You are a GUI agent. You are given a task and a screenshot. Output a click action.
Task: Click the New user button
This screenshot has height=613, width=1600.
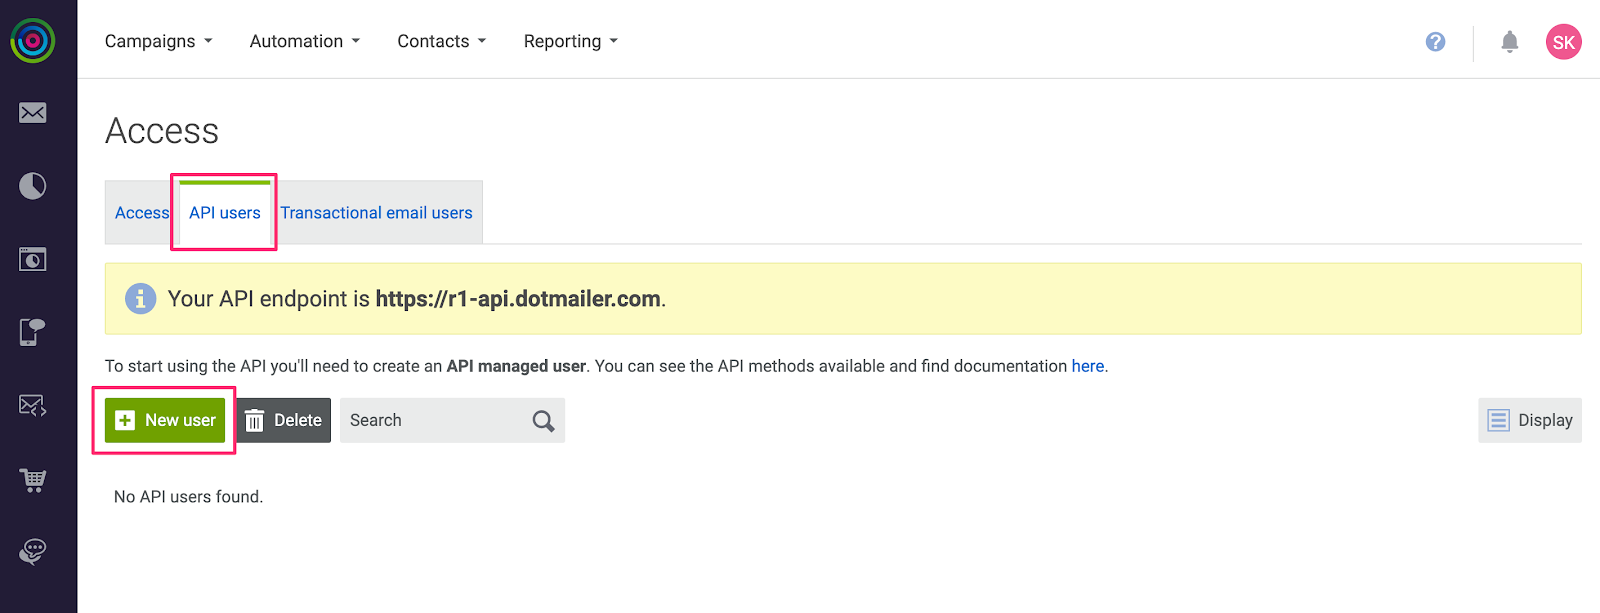[x=165, y=420]
